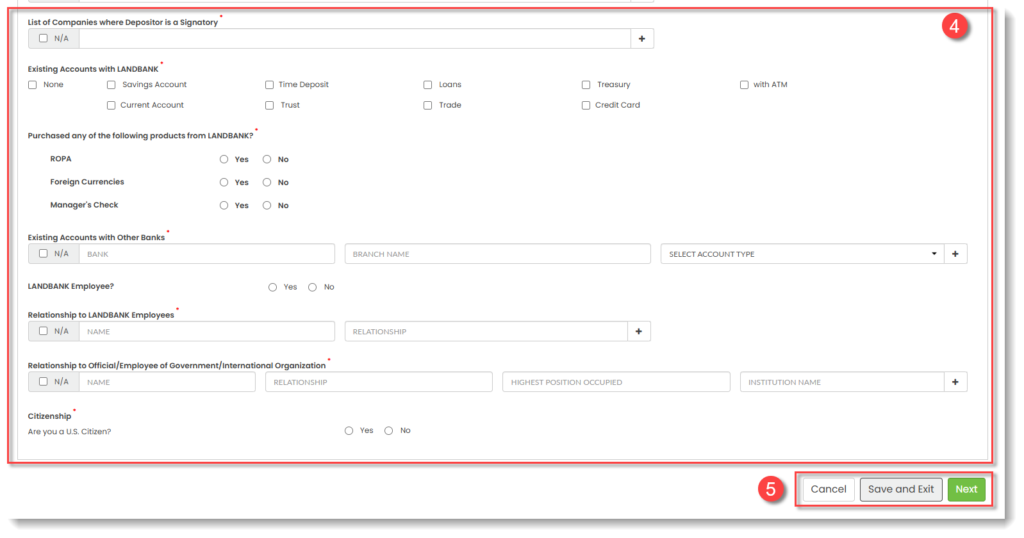The image size is (1024, 538).
Task: Check N/A for Relationship to LANDBANK Employees
Action: [x=43, y=331]
